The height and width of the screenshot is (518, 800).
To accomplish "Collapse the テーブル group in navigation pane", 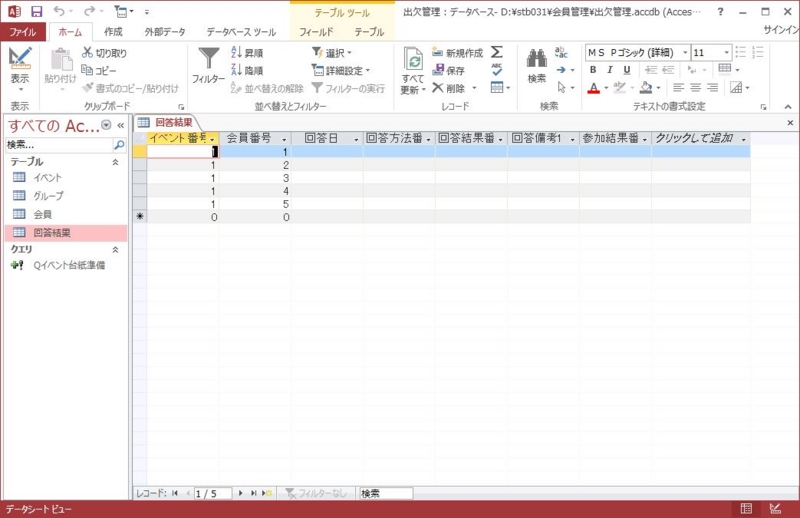I will pyautogui.click(x=116, y=162).
